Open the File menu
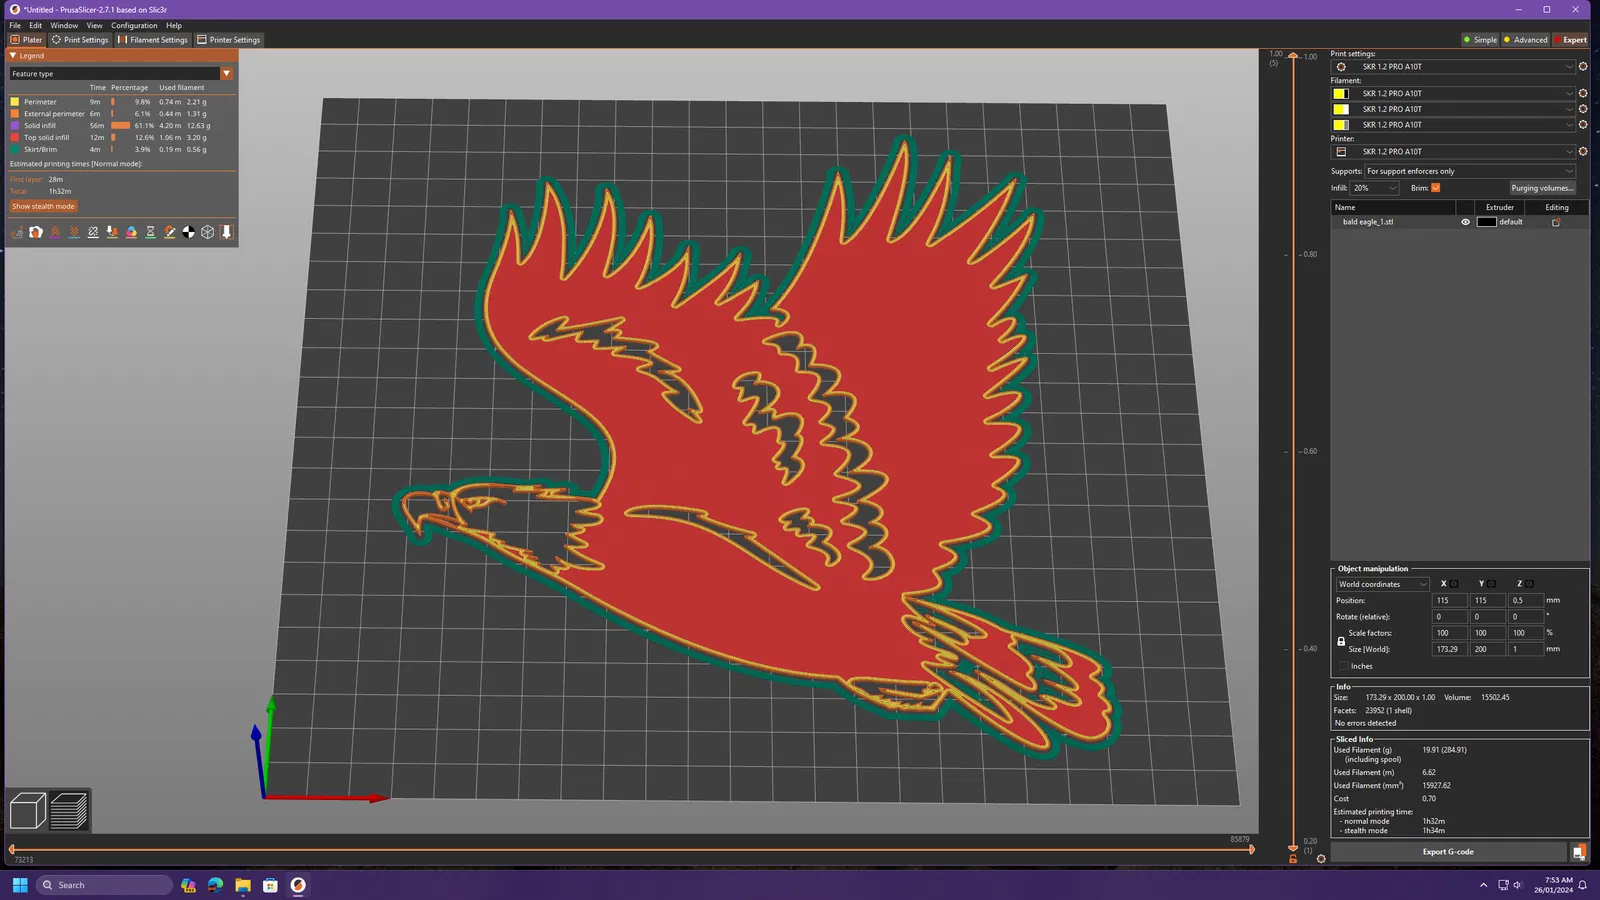Screen dimensions: 1600x900 click(15, 25)
